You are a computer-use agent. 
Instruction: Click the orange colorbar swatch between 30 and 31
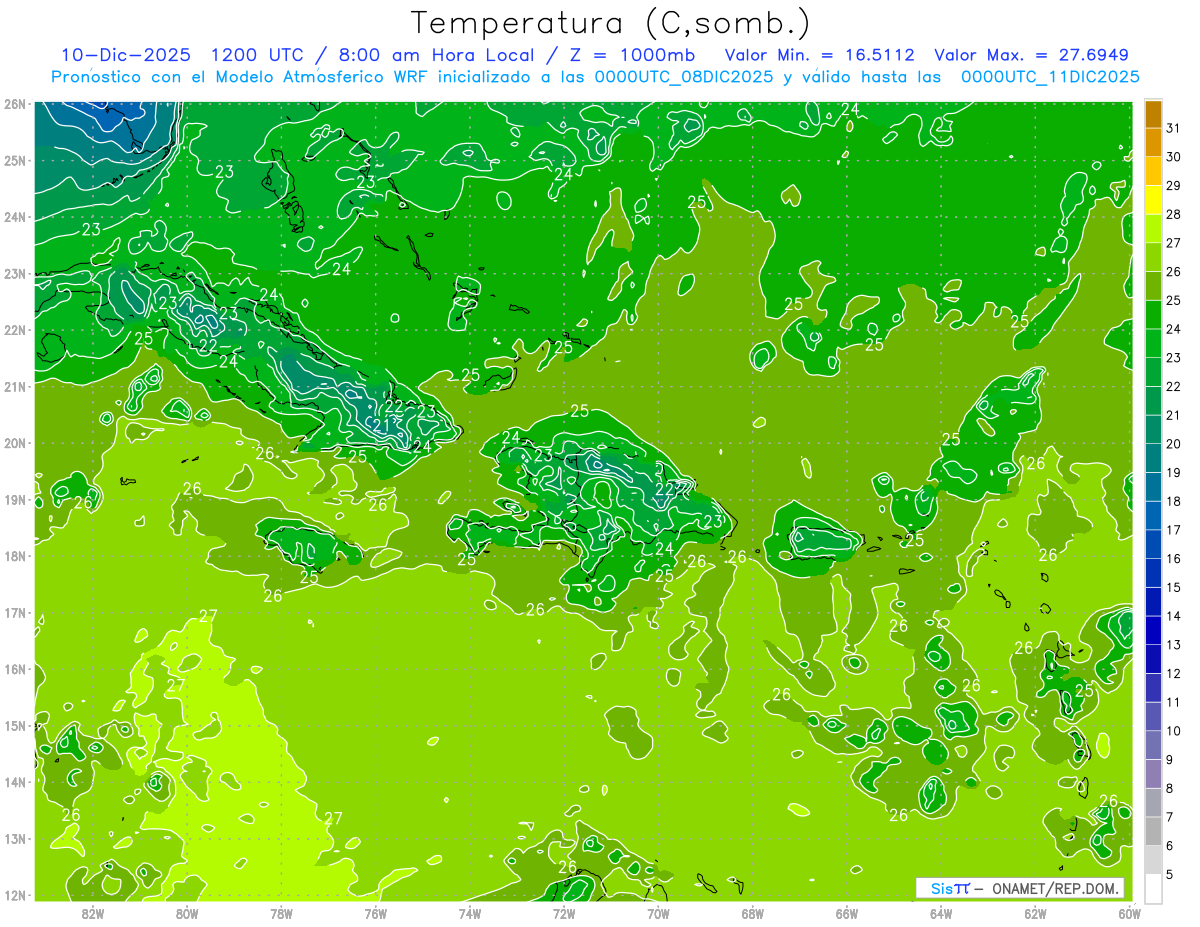point(1153,143)
